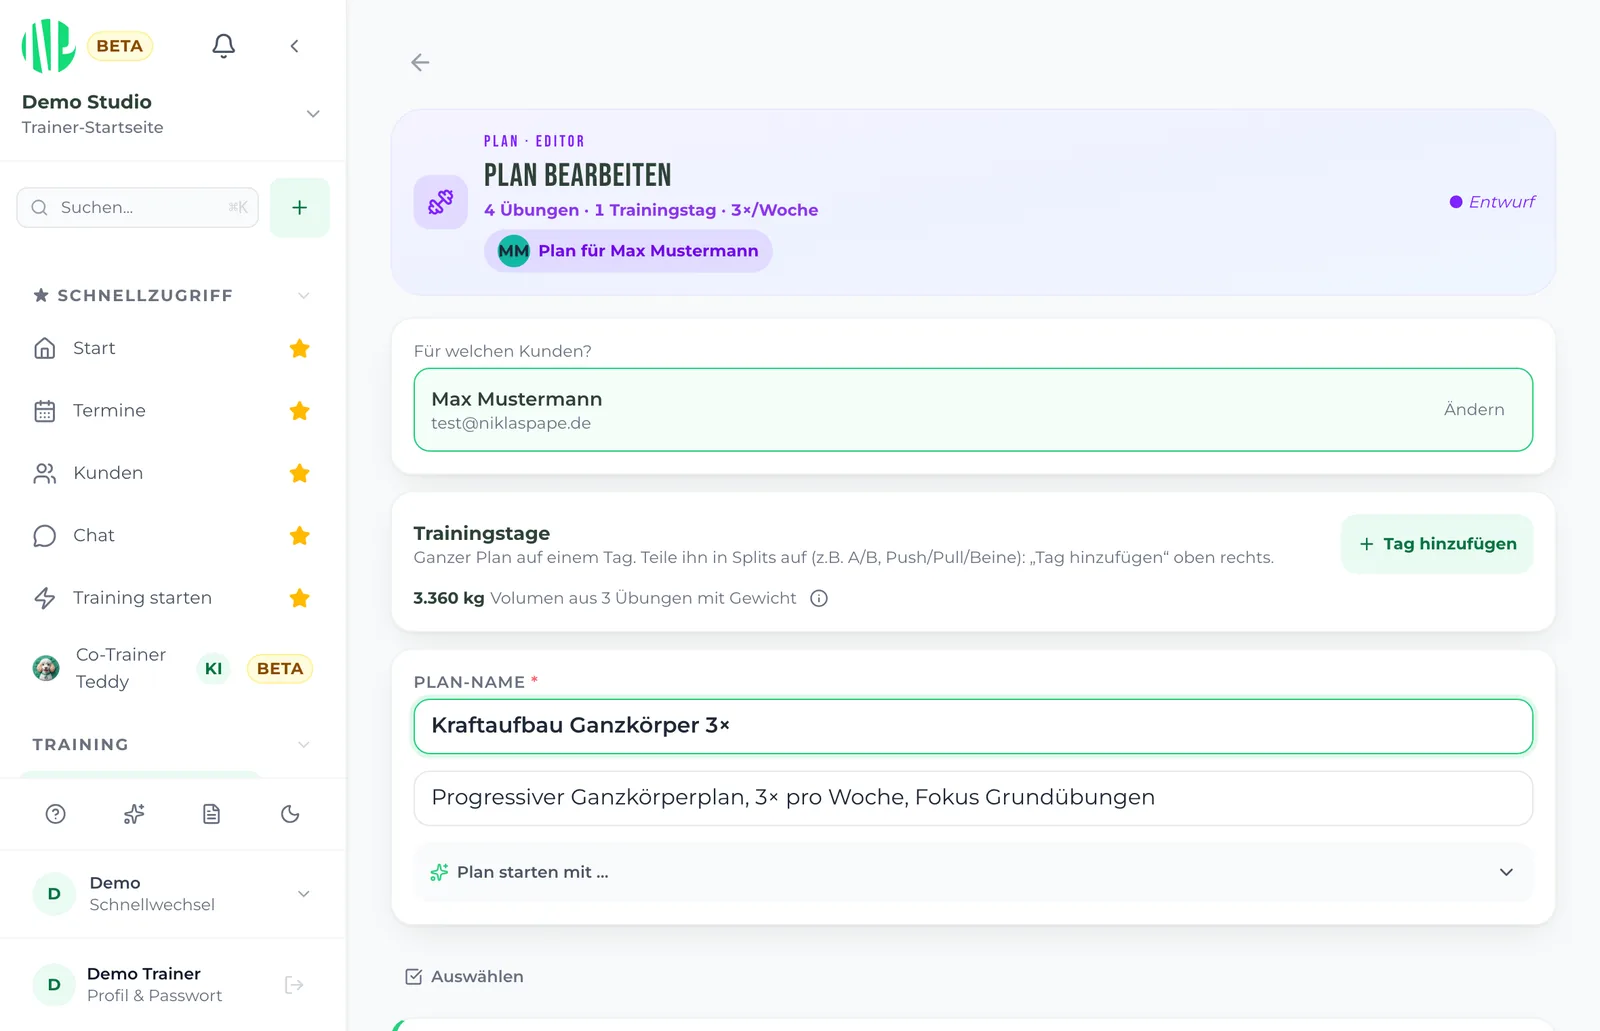1600x1031 pixels.
Task: Click the sparkles icon in bottom toolbar
Action: click(134, 814)
